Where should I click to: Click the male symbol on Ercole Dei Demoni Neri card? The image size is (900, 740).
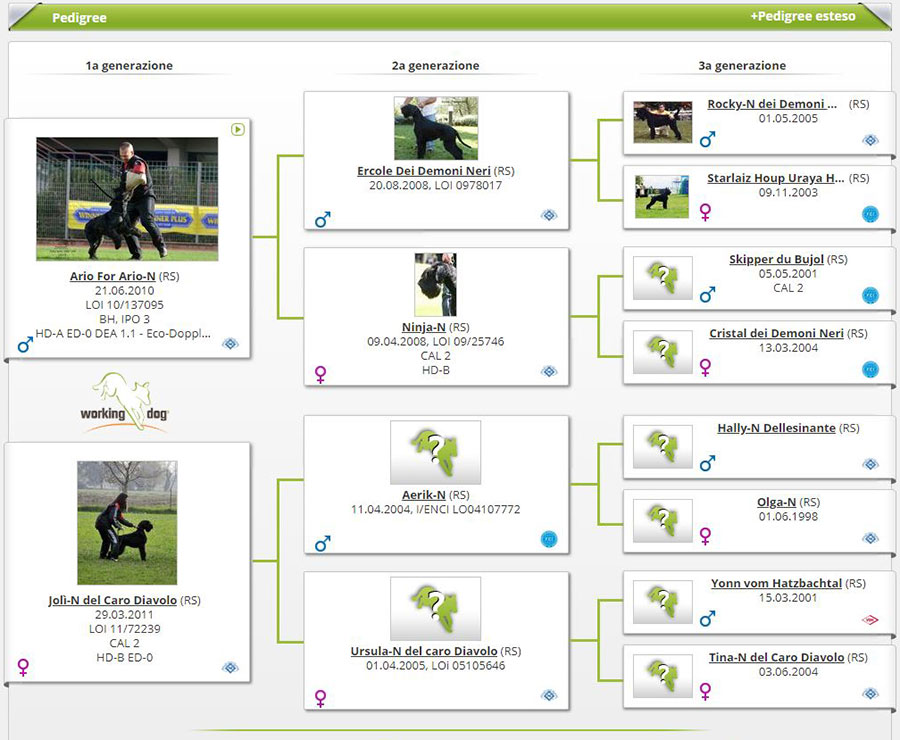[x=323, y=219]
